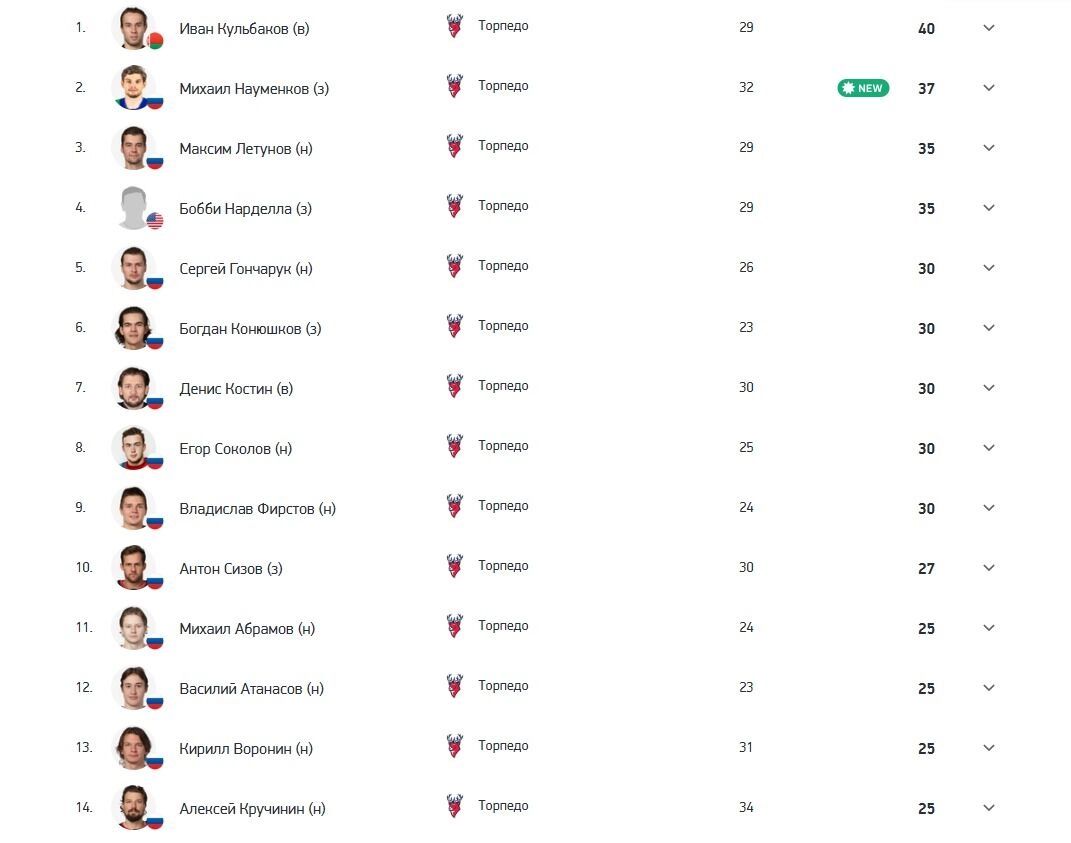The width and height of the screenshot is (1071, 843).
Task: Click placeholder avatar of Бобби Нарделла
Action: point(133,208)
